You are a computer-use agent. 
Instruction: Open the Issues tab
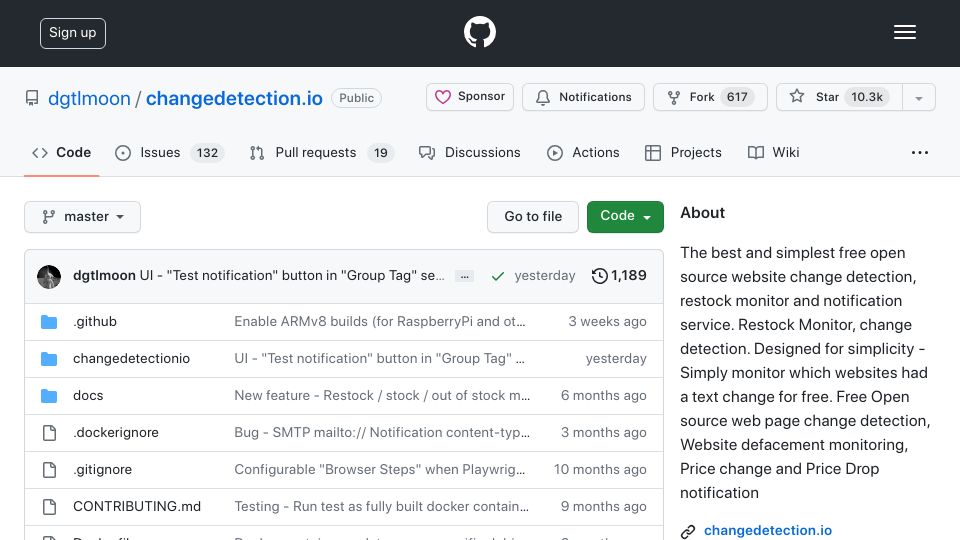pos(170,152)
